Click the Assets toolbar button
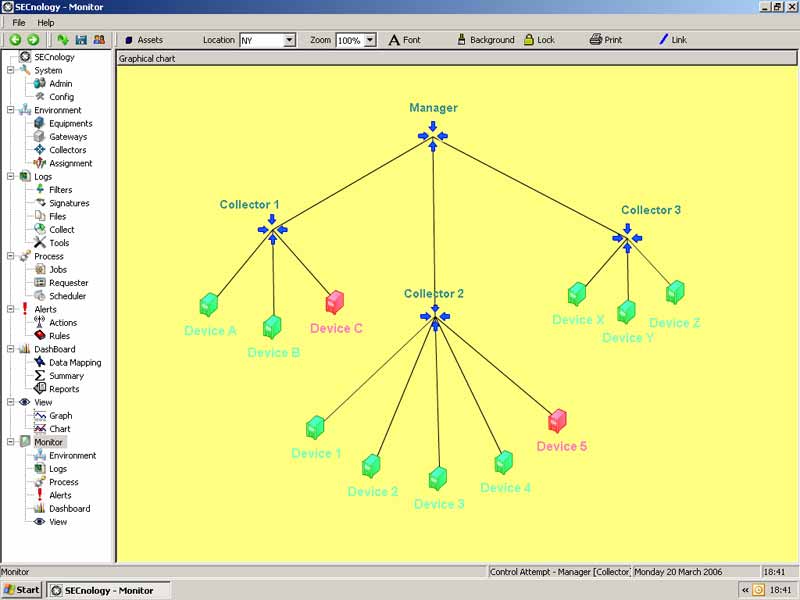Image resolution: width=800 pixels, height=600 pixels. 144,40
